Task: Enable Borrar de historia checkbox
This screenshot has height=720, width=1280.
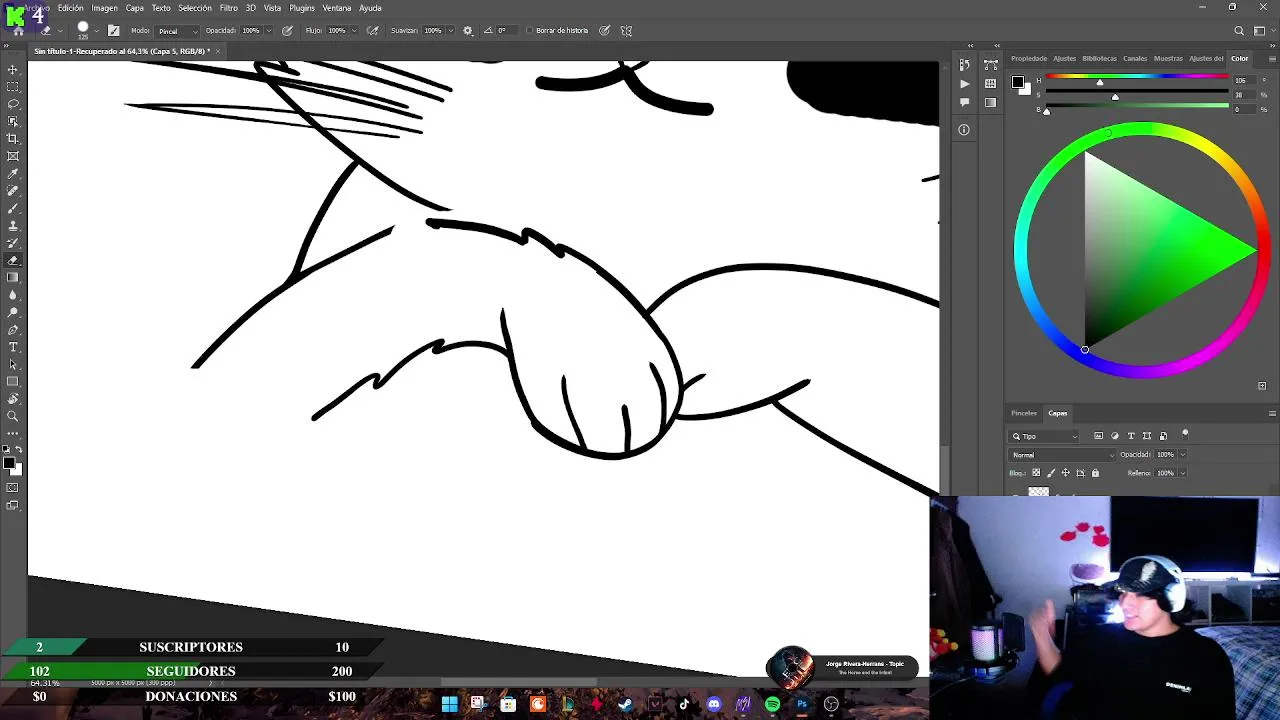Action: [530, 31]
